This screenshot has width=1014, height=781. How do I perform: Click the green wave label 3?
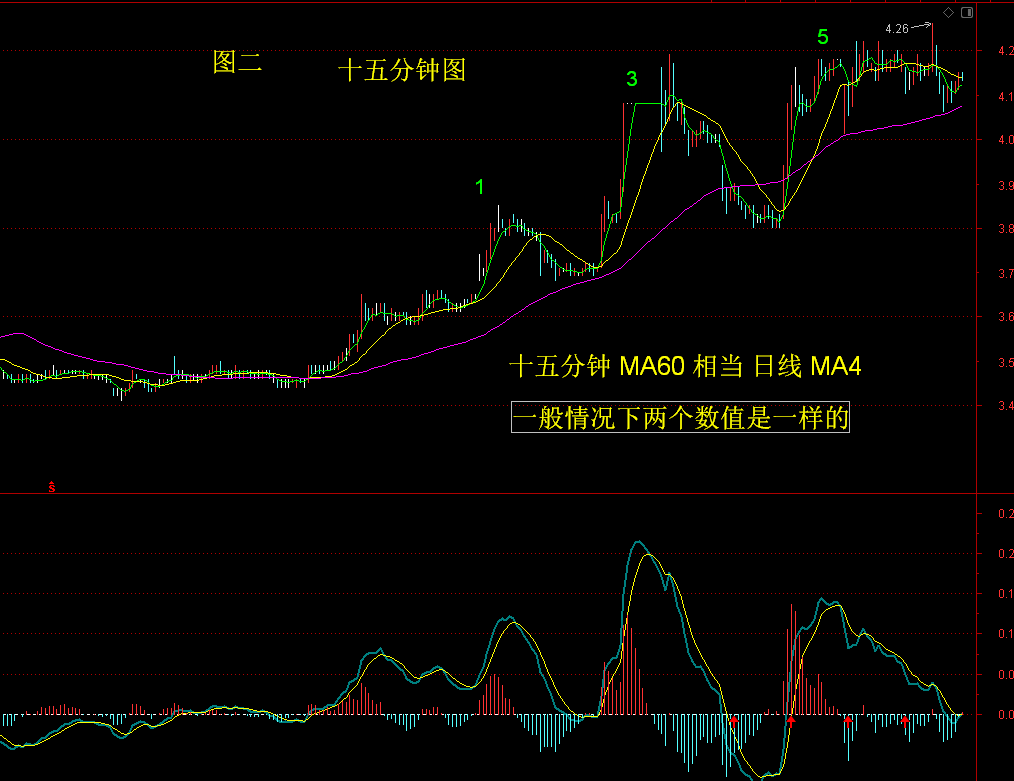coord(632,79)
